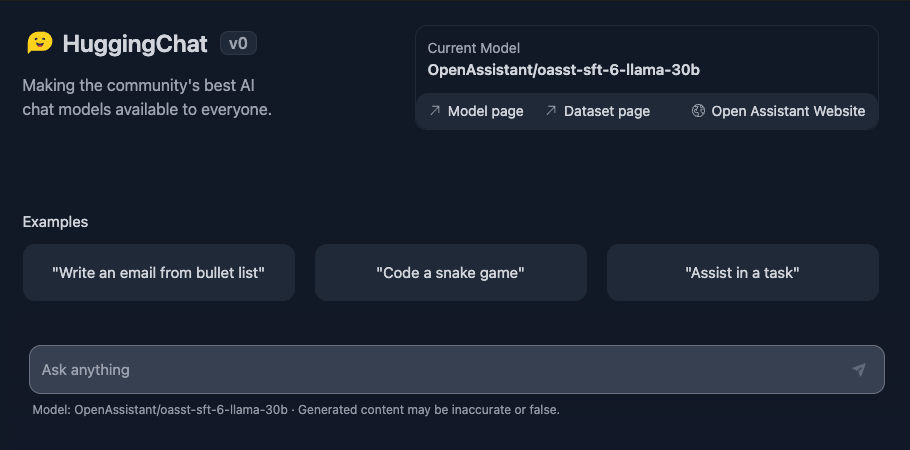Click the arrow icon next to Model page
The width and height of the screenshot is (910, 450).
(435, 110)
